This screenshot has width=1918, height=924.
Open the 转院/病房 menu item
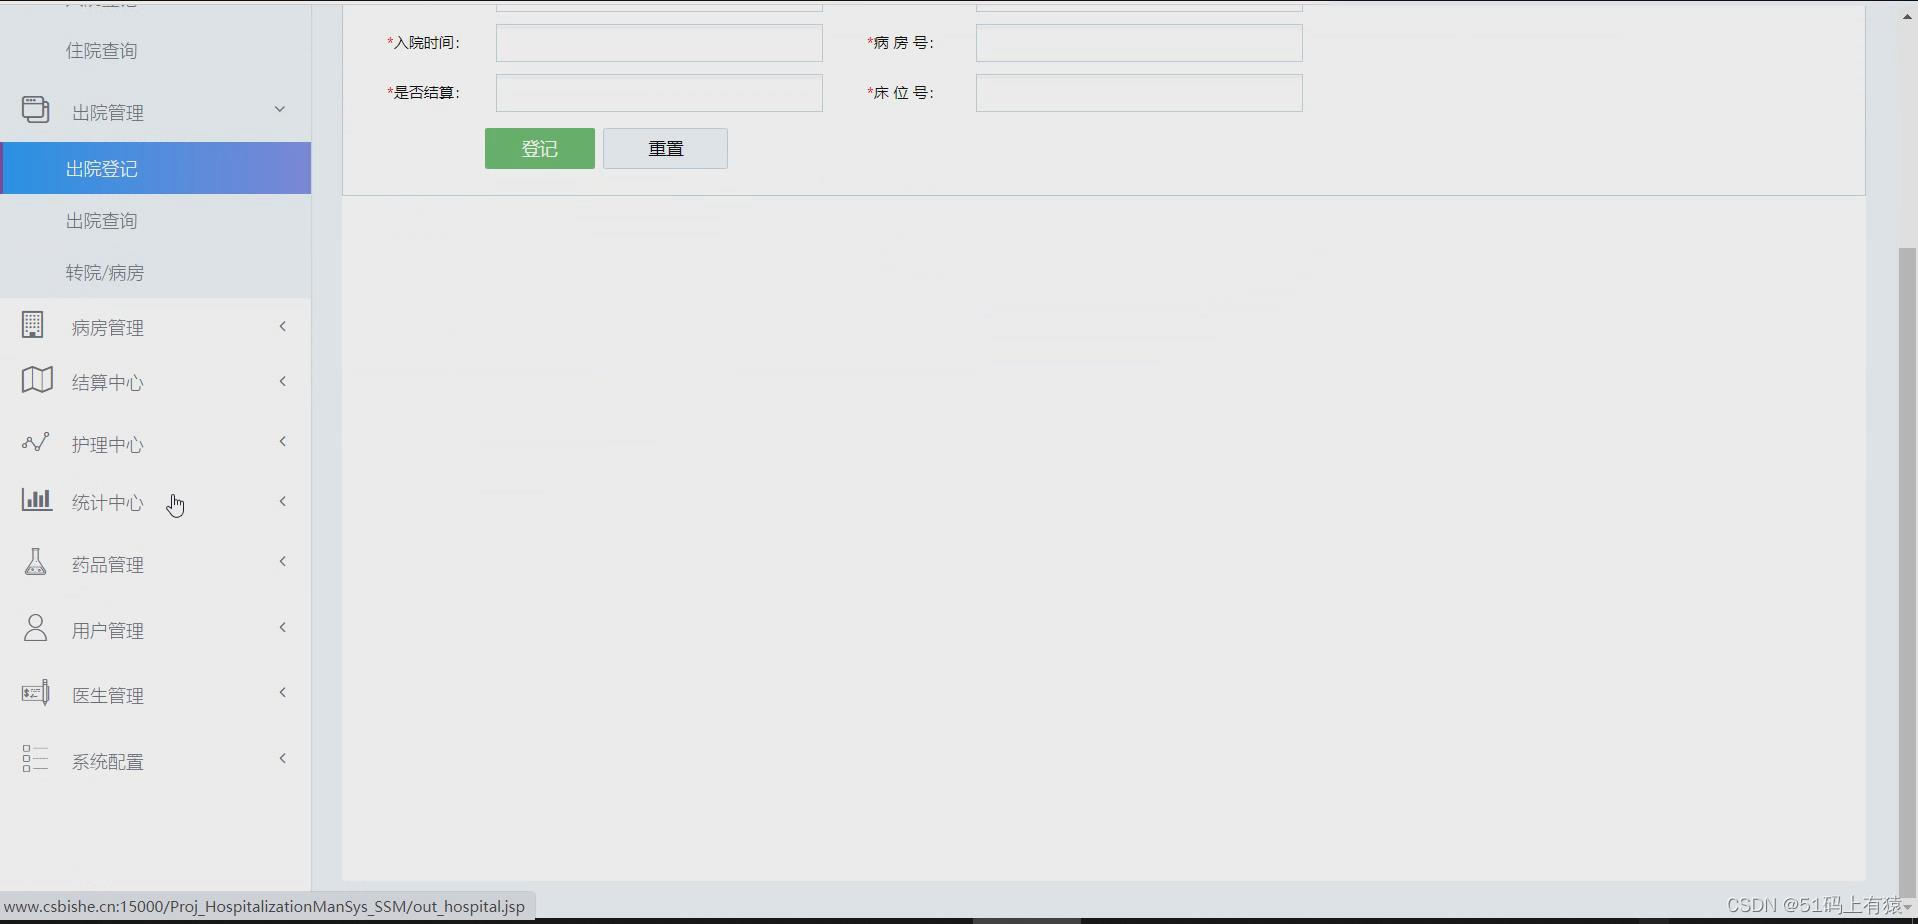tap(105, 273)
